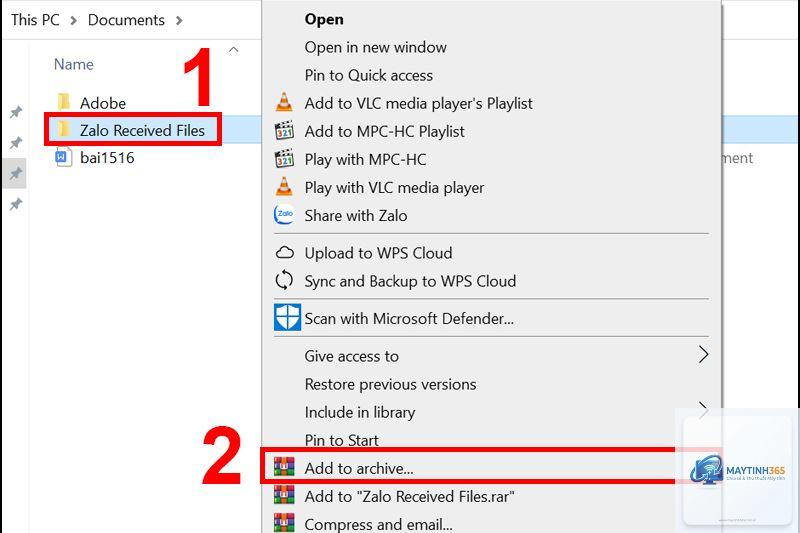This screenshot has width=800, height=533.
Task: Select Add to archive... menu entry
Action: (x=359, y=468)
